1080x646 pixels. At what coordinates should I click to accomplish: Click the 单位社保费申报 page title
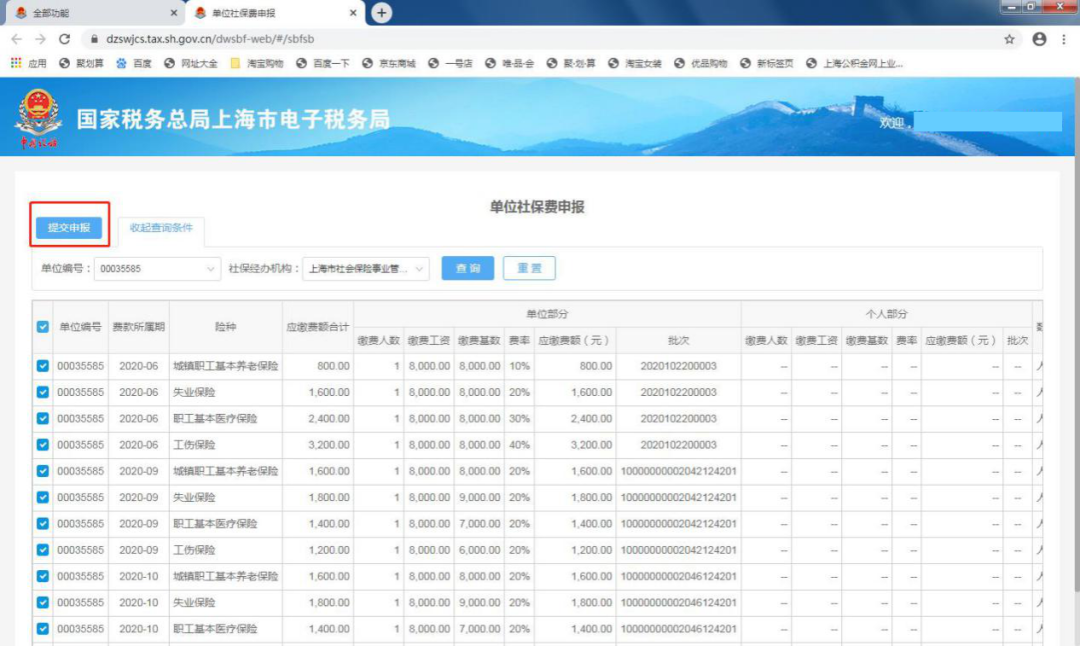pyautogui.click(x=537, y=207)
